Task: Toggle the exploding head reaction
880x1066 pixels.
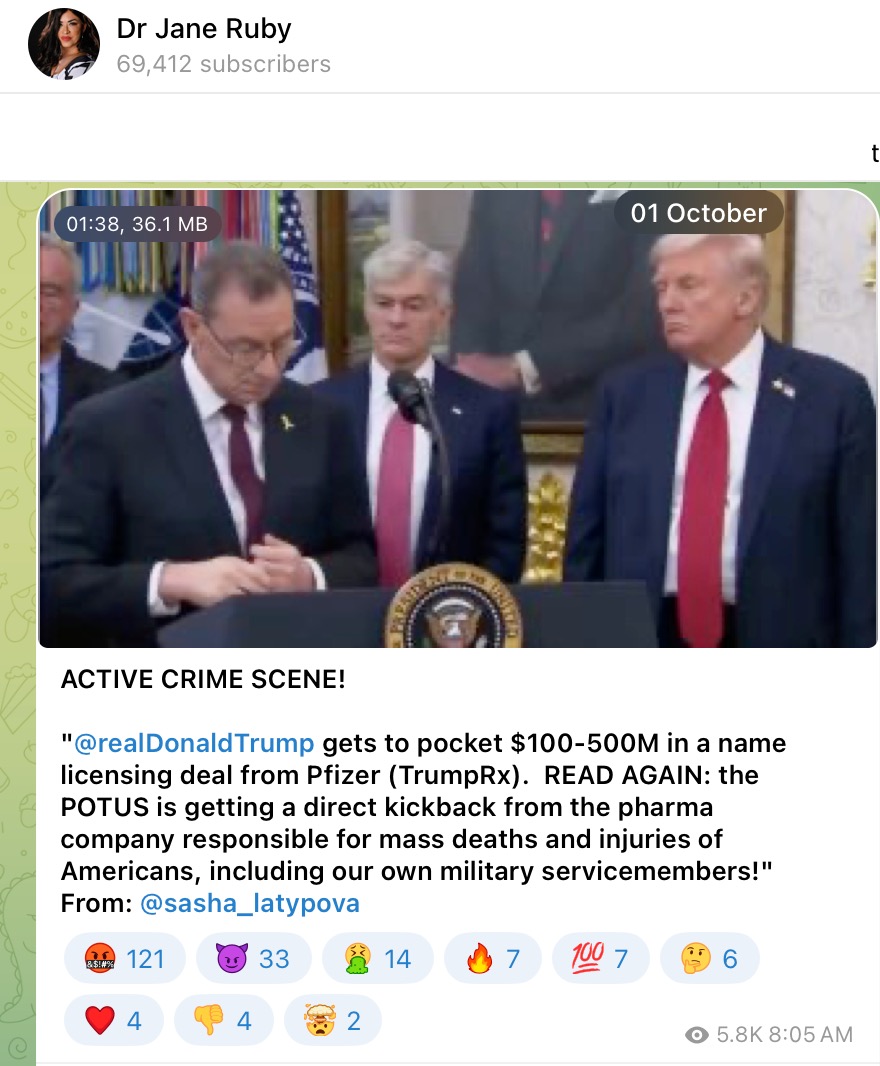Action: pos(333,1020)
